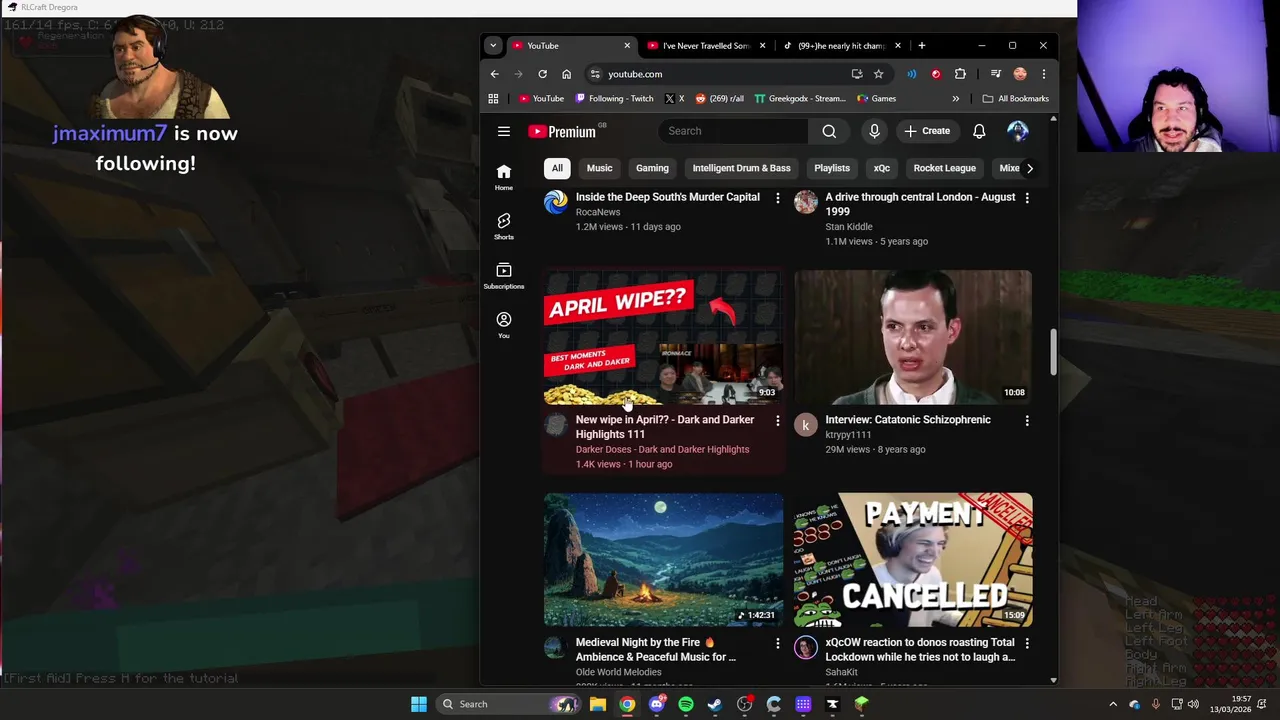Select the xQc filter chip
The image size is (1280, 720).
[x=881, y=168]
